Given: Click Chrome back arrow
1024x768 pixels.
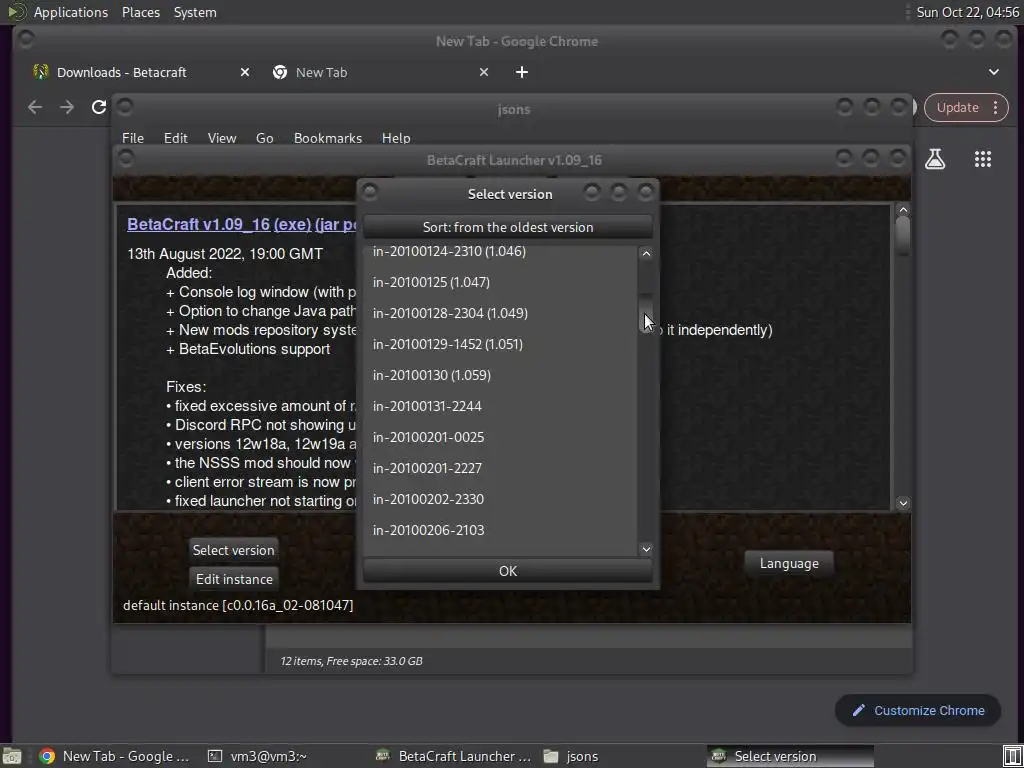Looking at the screenshot, I should [35, 107].
